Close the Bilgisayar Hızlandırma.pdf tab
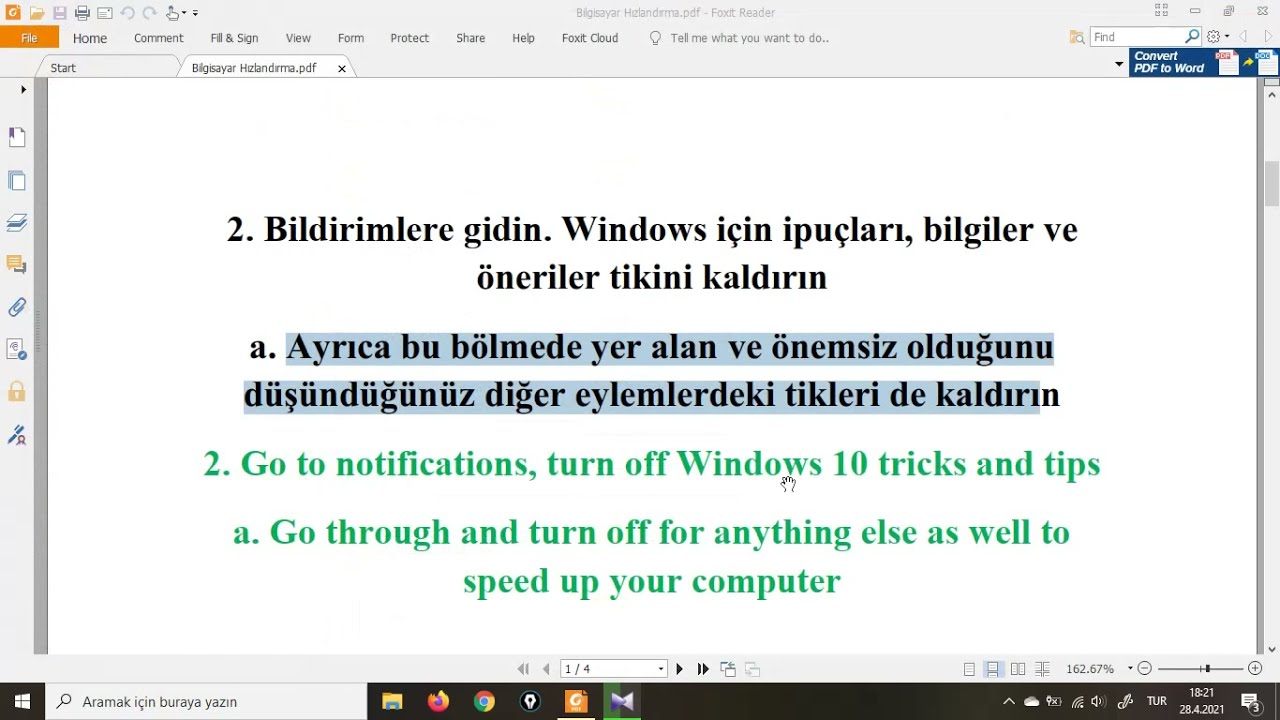The image size is (1280, 720). 342,69
